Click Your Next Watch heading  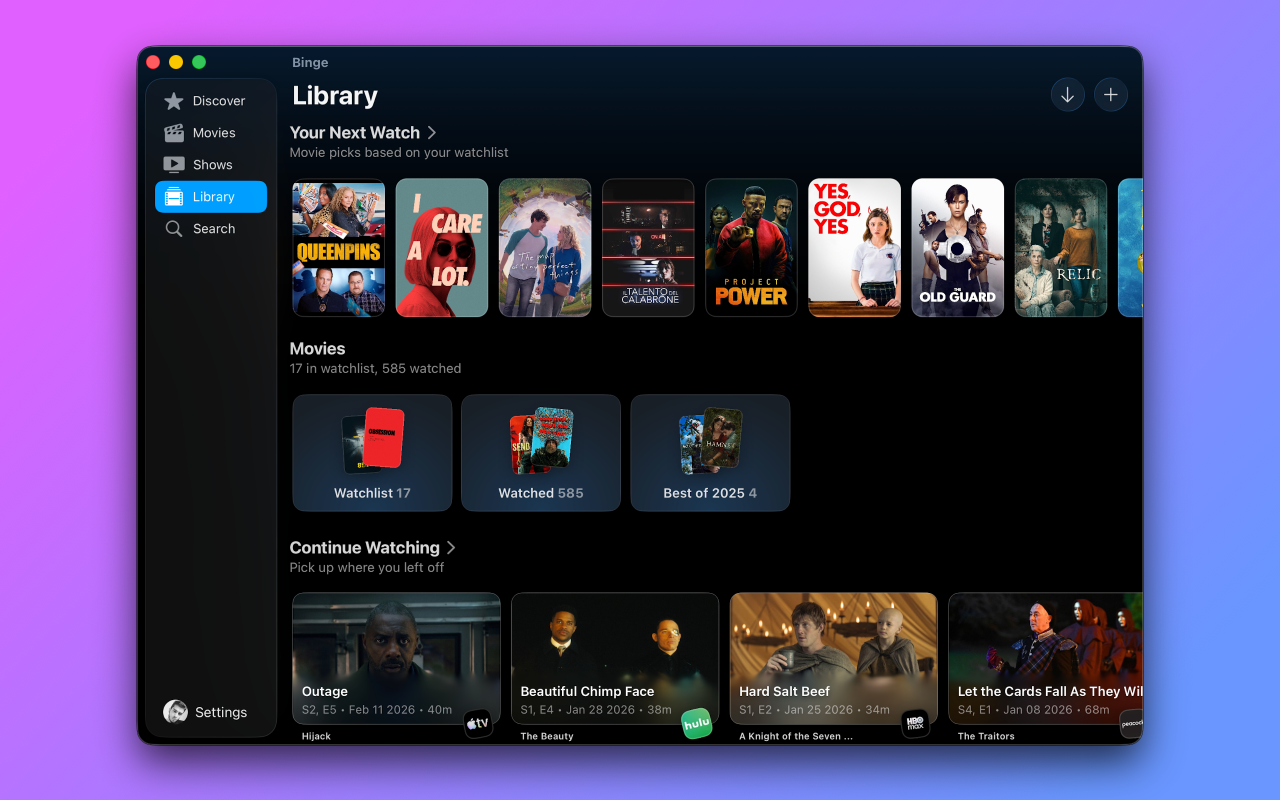click(355, 132)
